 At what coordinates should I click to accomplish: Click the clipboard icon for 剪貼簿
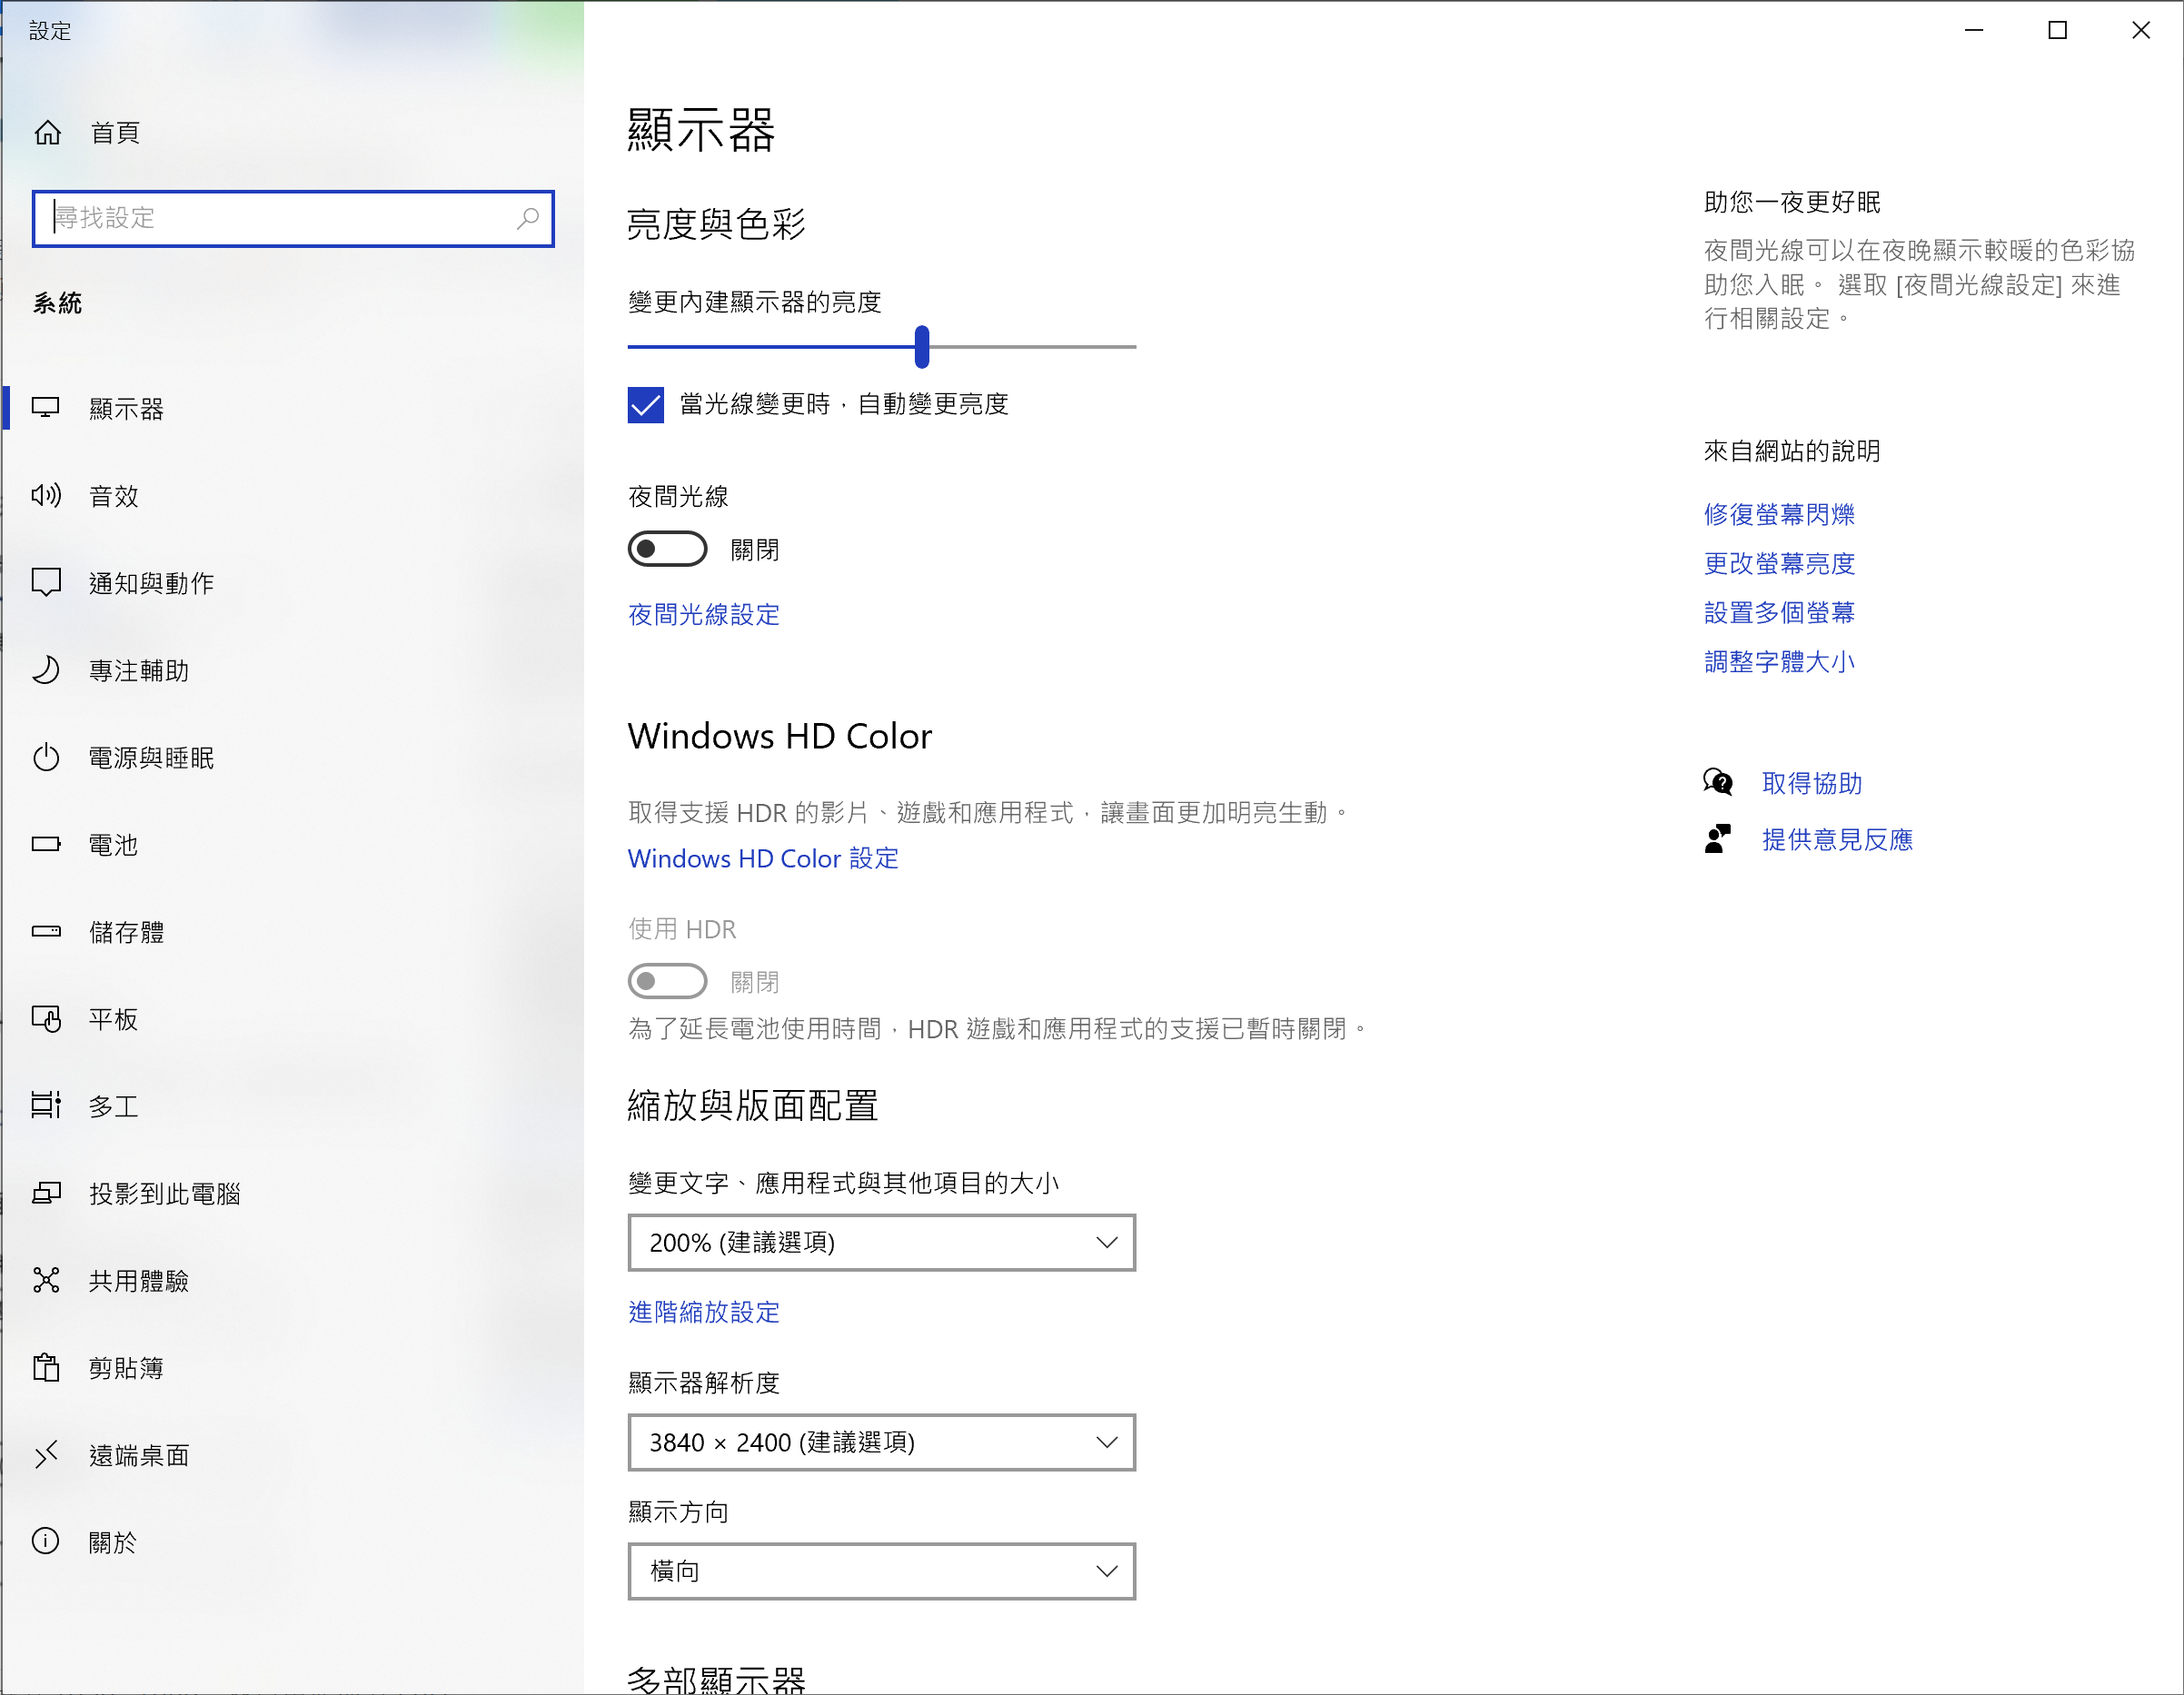(46, 1367)
